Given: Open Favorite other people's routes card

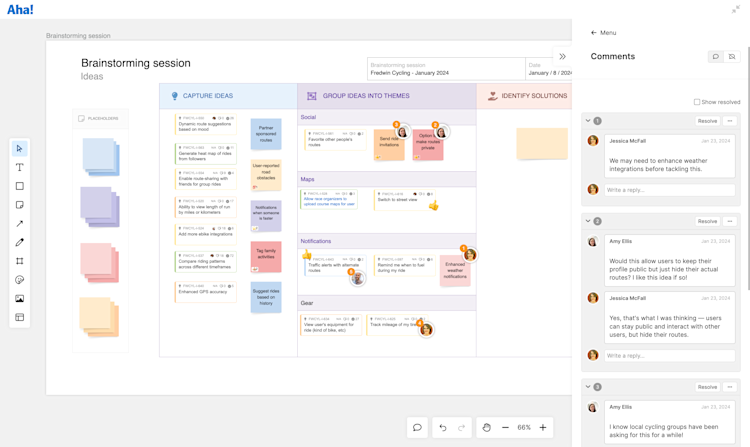Looking at the screenshot, I should point(335,140).
